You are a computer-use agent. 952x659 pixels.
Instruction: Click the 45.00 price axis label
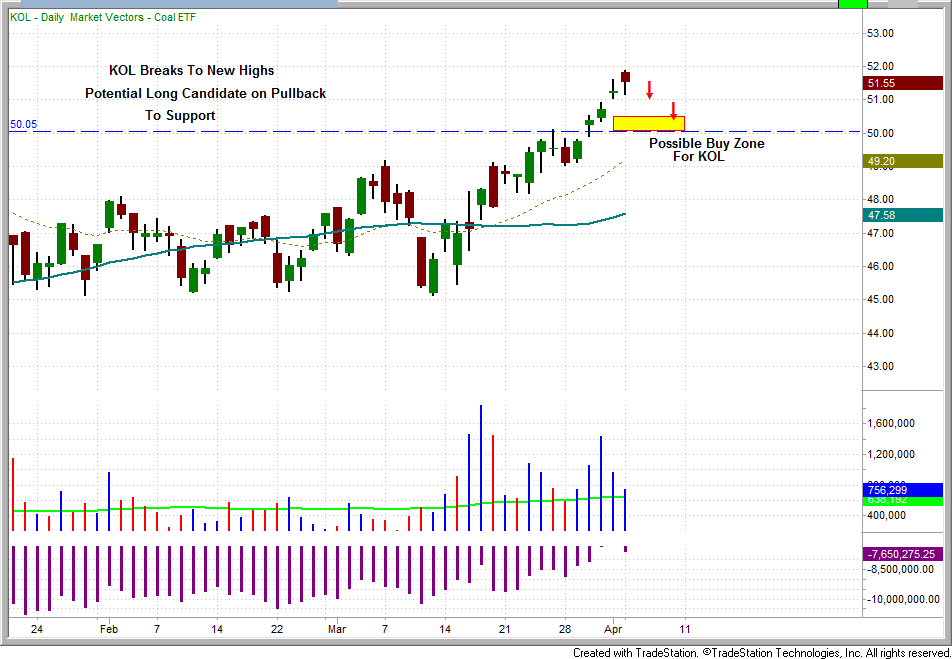pos(880,299)
